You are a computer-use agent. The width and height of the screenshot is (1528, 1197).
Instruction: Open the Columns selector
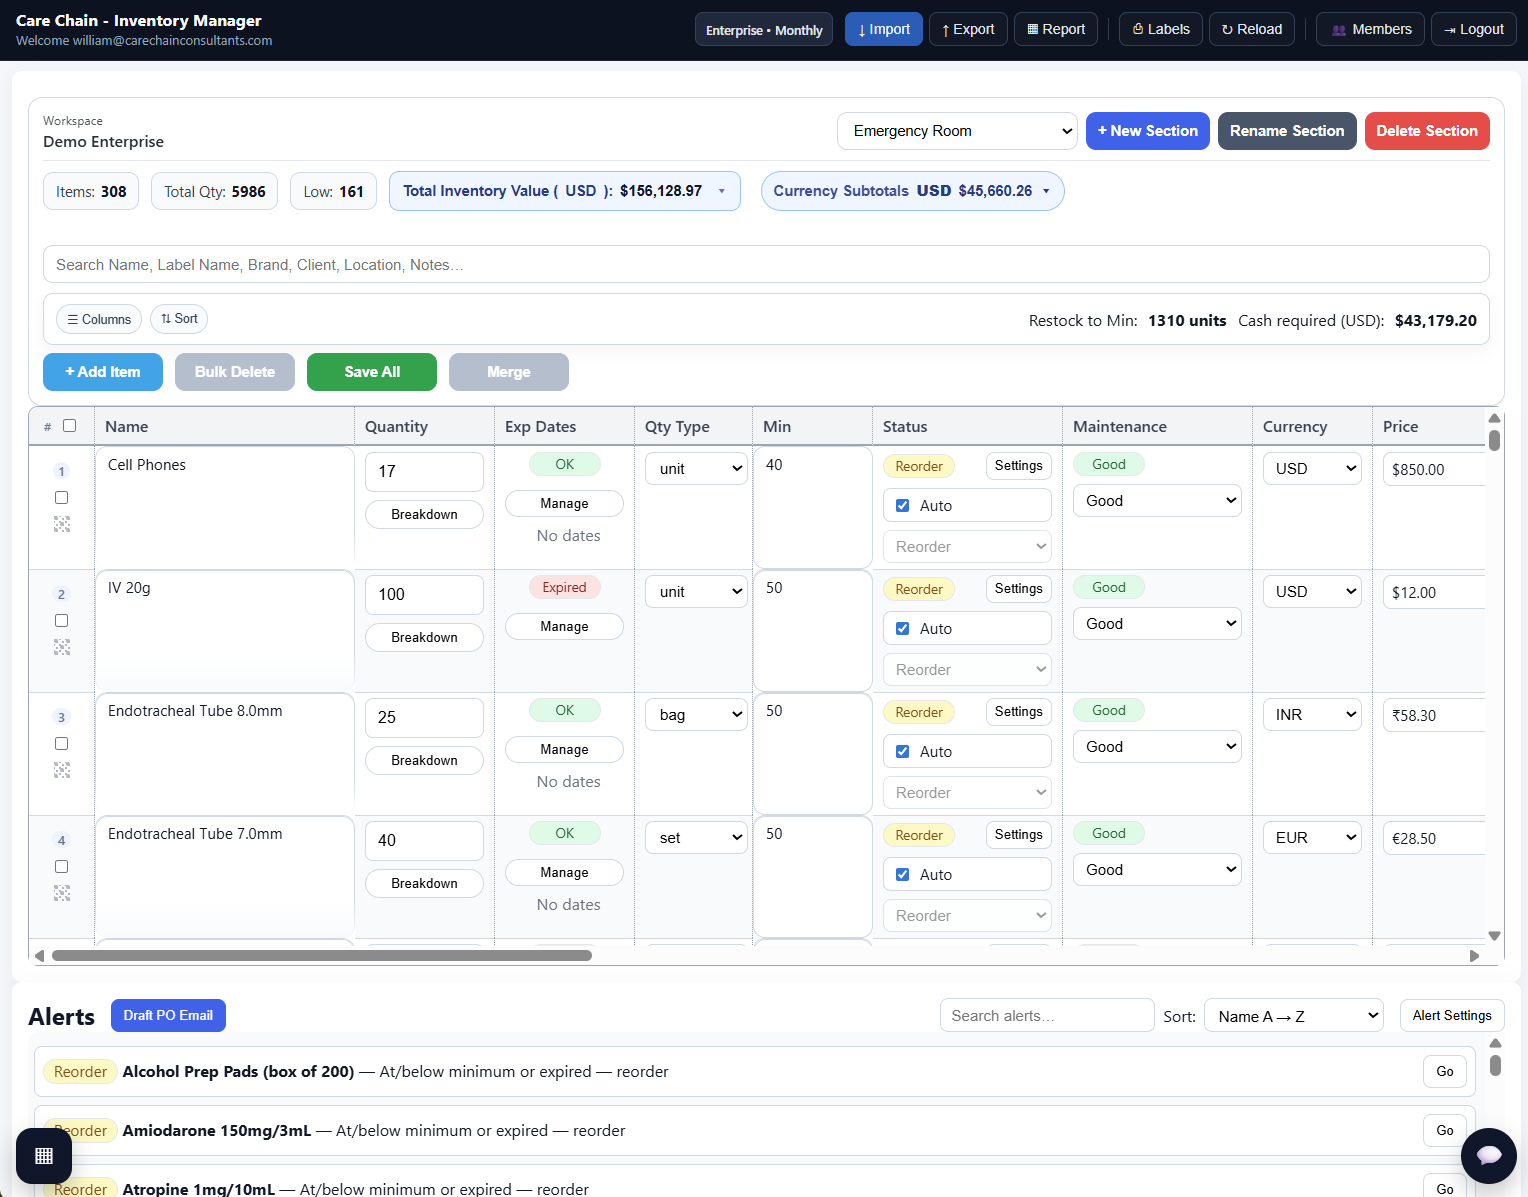[x=98, y=319]
